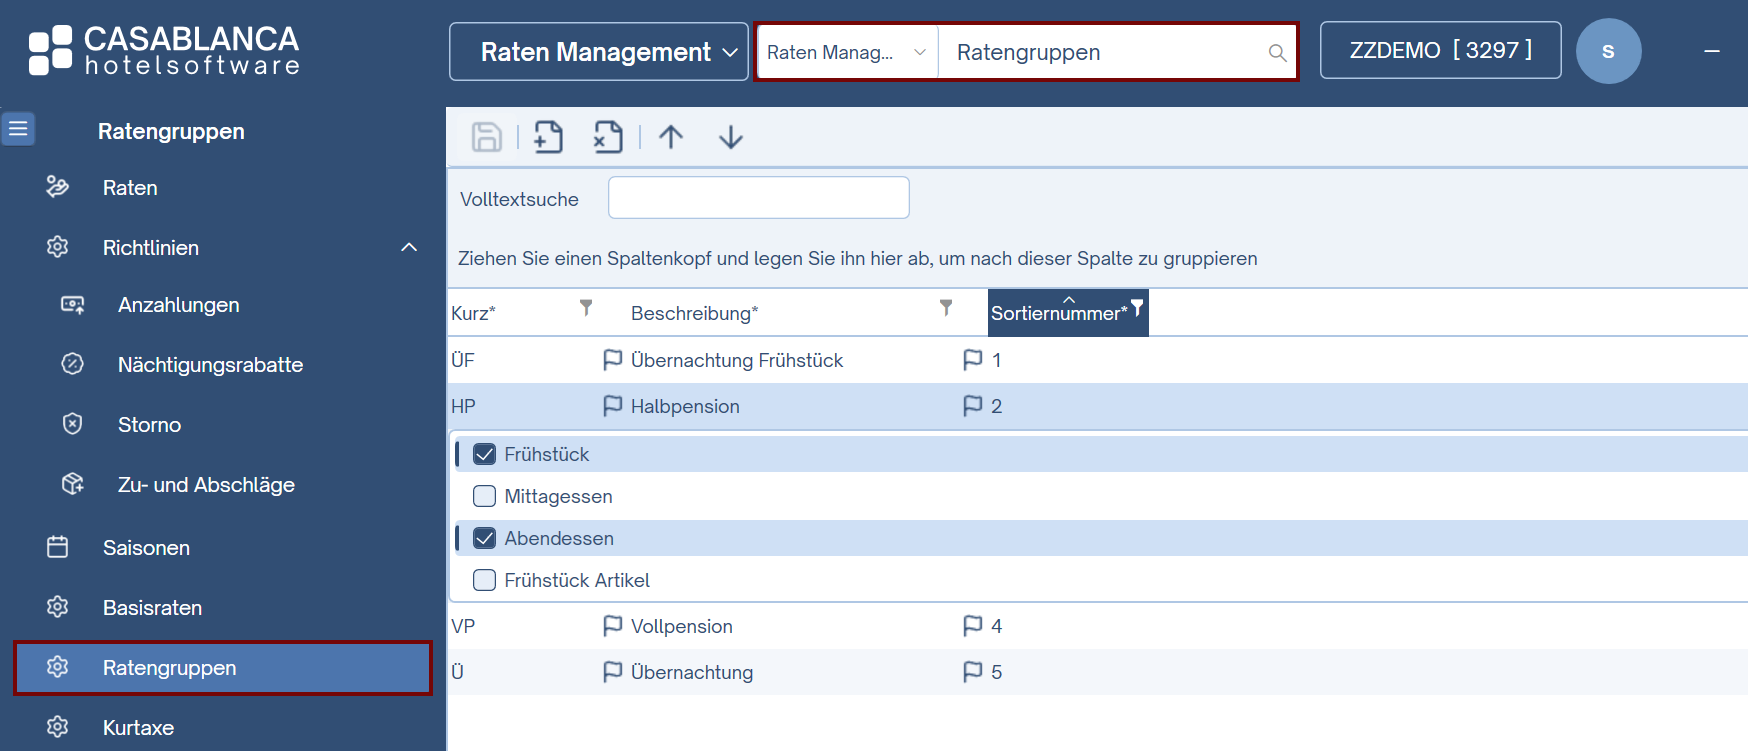Click the Halbpension description cell

click(x=685, y=406)
